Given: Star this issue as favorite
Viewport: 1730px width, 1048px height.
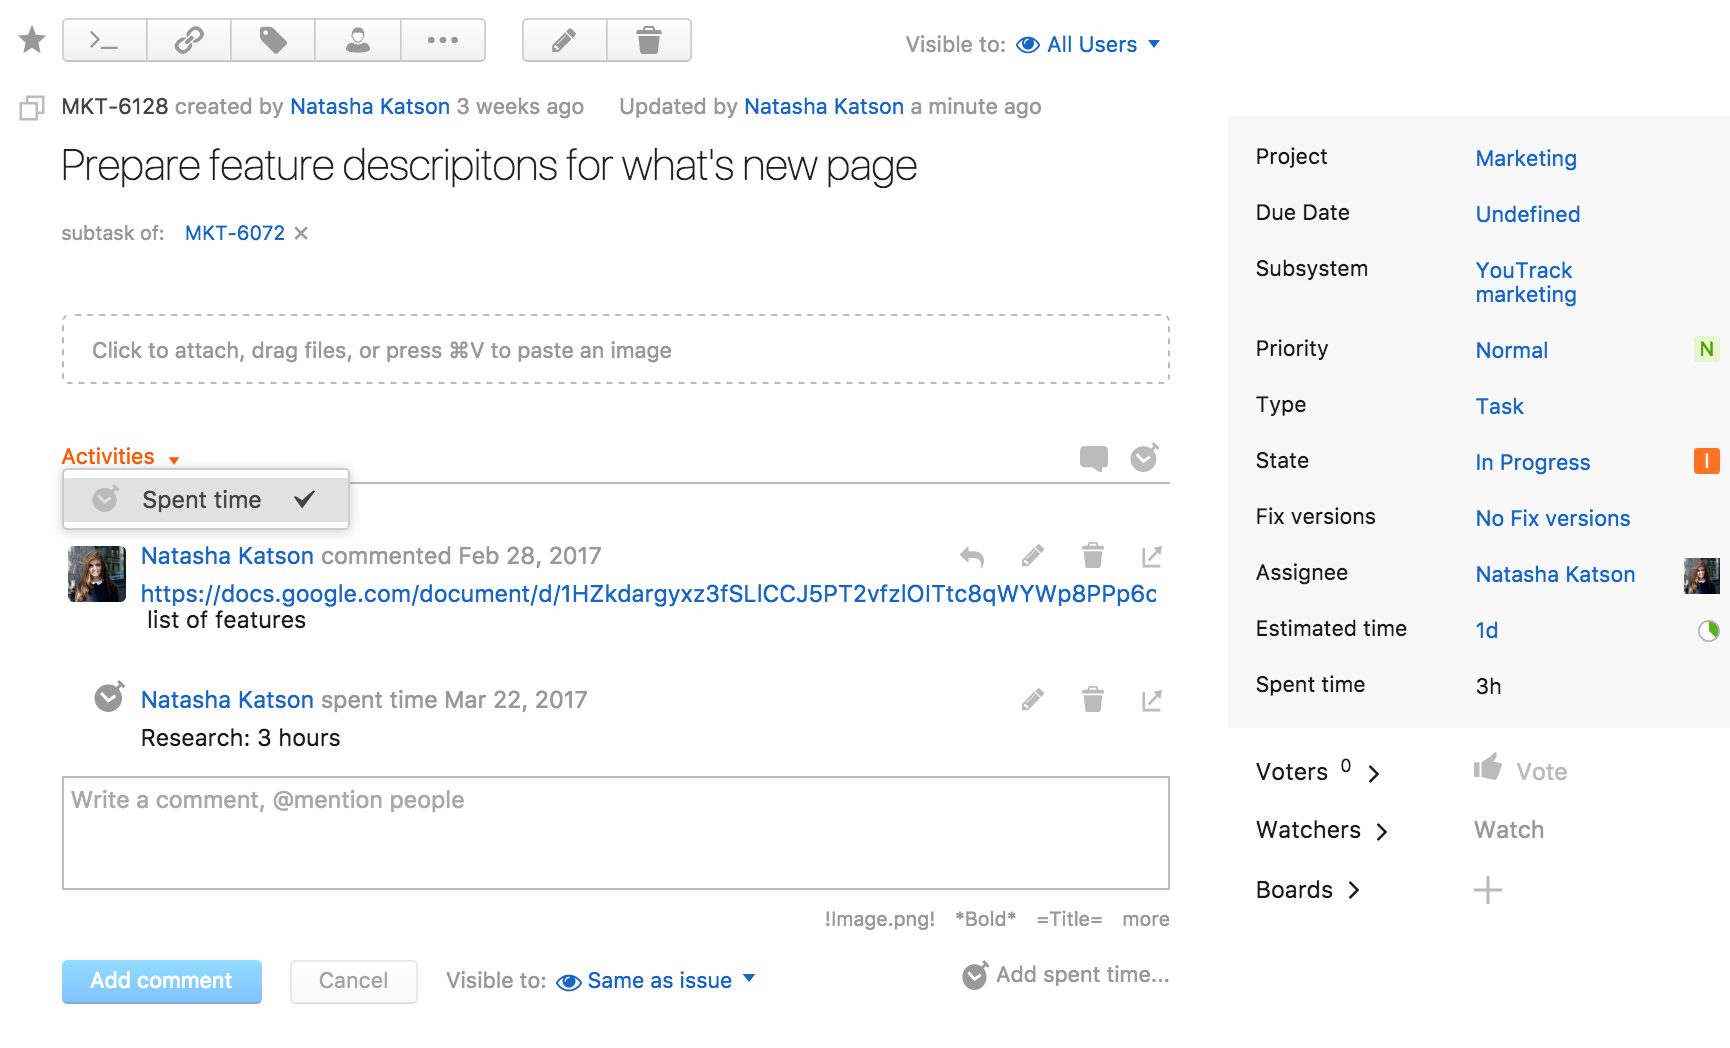Looking at the screenshot, I should click(32, 40).
